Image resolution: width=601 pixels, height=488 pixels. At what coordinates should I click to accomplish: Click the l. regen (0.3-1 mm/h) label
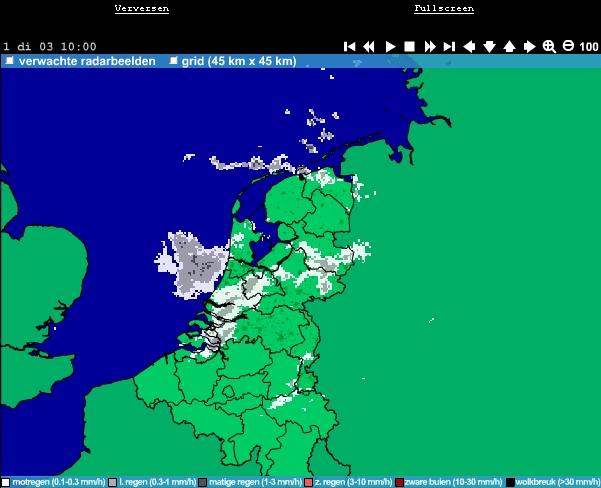[x=158, y=482]
